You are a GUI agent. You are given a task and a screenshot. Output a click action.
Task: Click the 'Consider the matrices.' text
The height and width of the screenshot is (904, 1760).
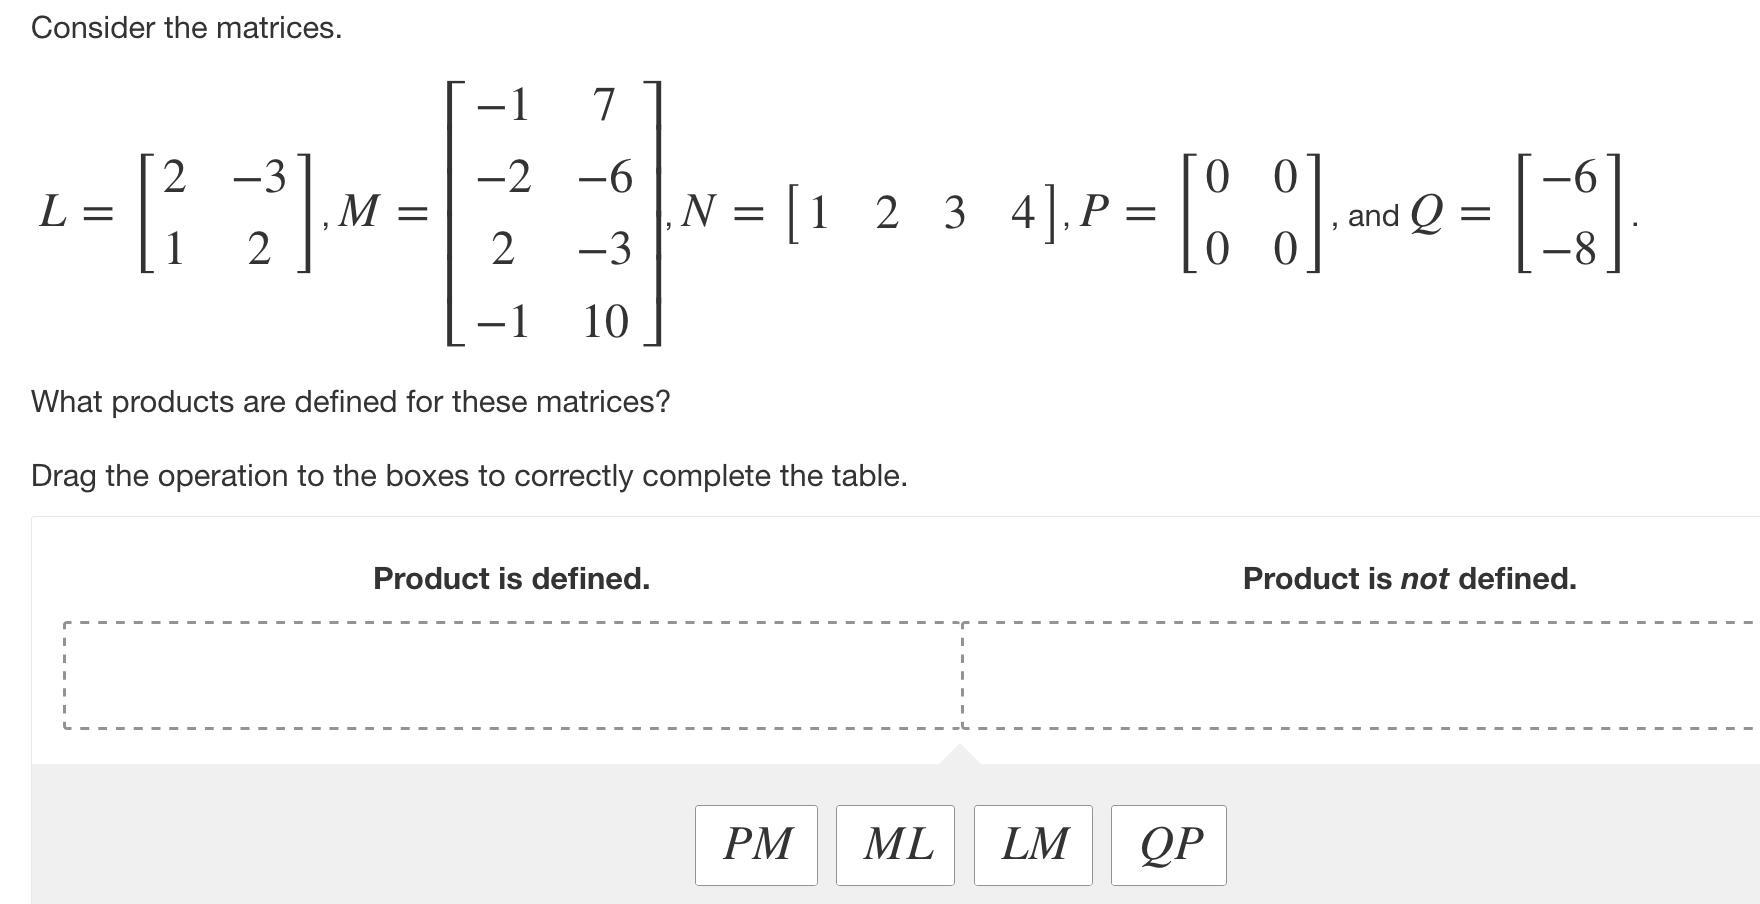pyautogui.click(x=187, y=28)
